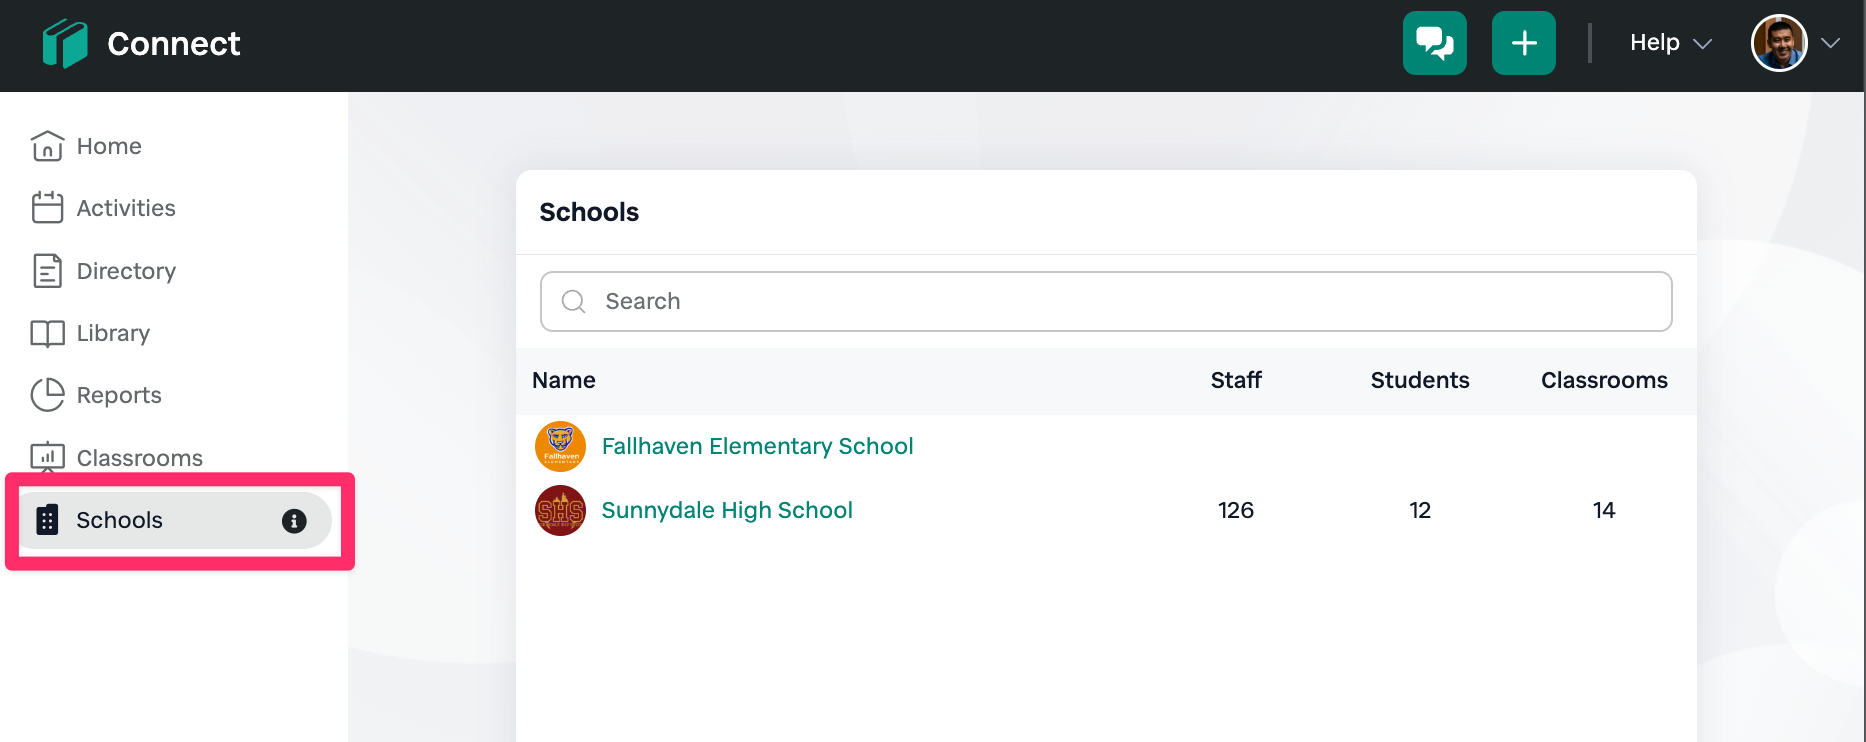Viewport: 1866px width, 742px height.
Task: Open the user profile avatar menu
Action: click(1778, 43)
